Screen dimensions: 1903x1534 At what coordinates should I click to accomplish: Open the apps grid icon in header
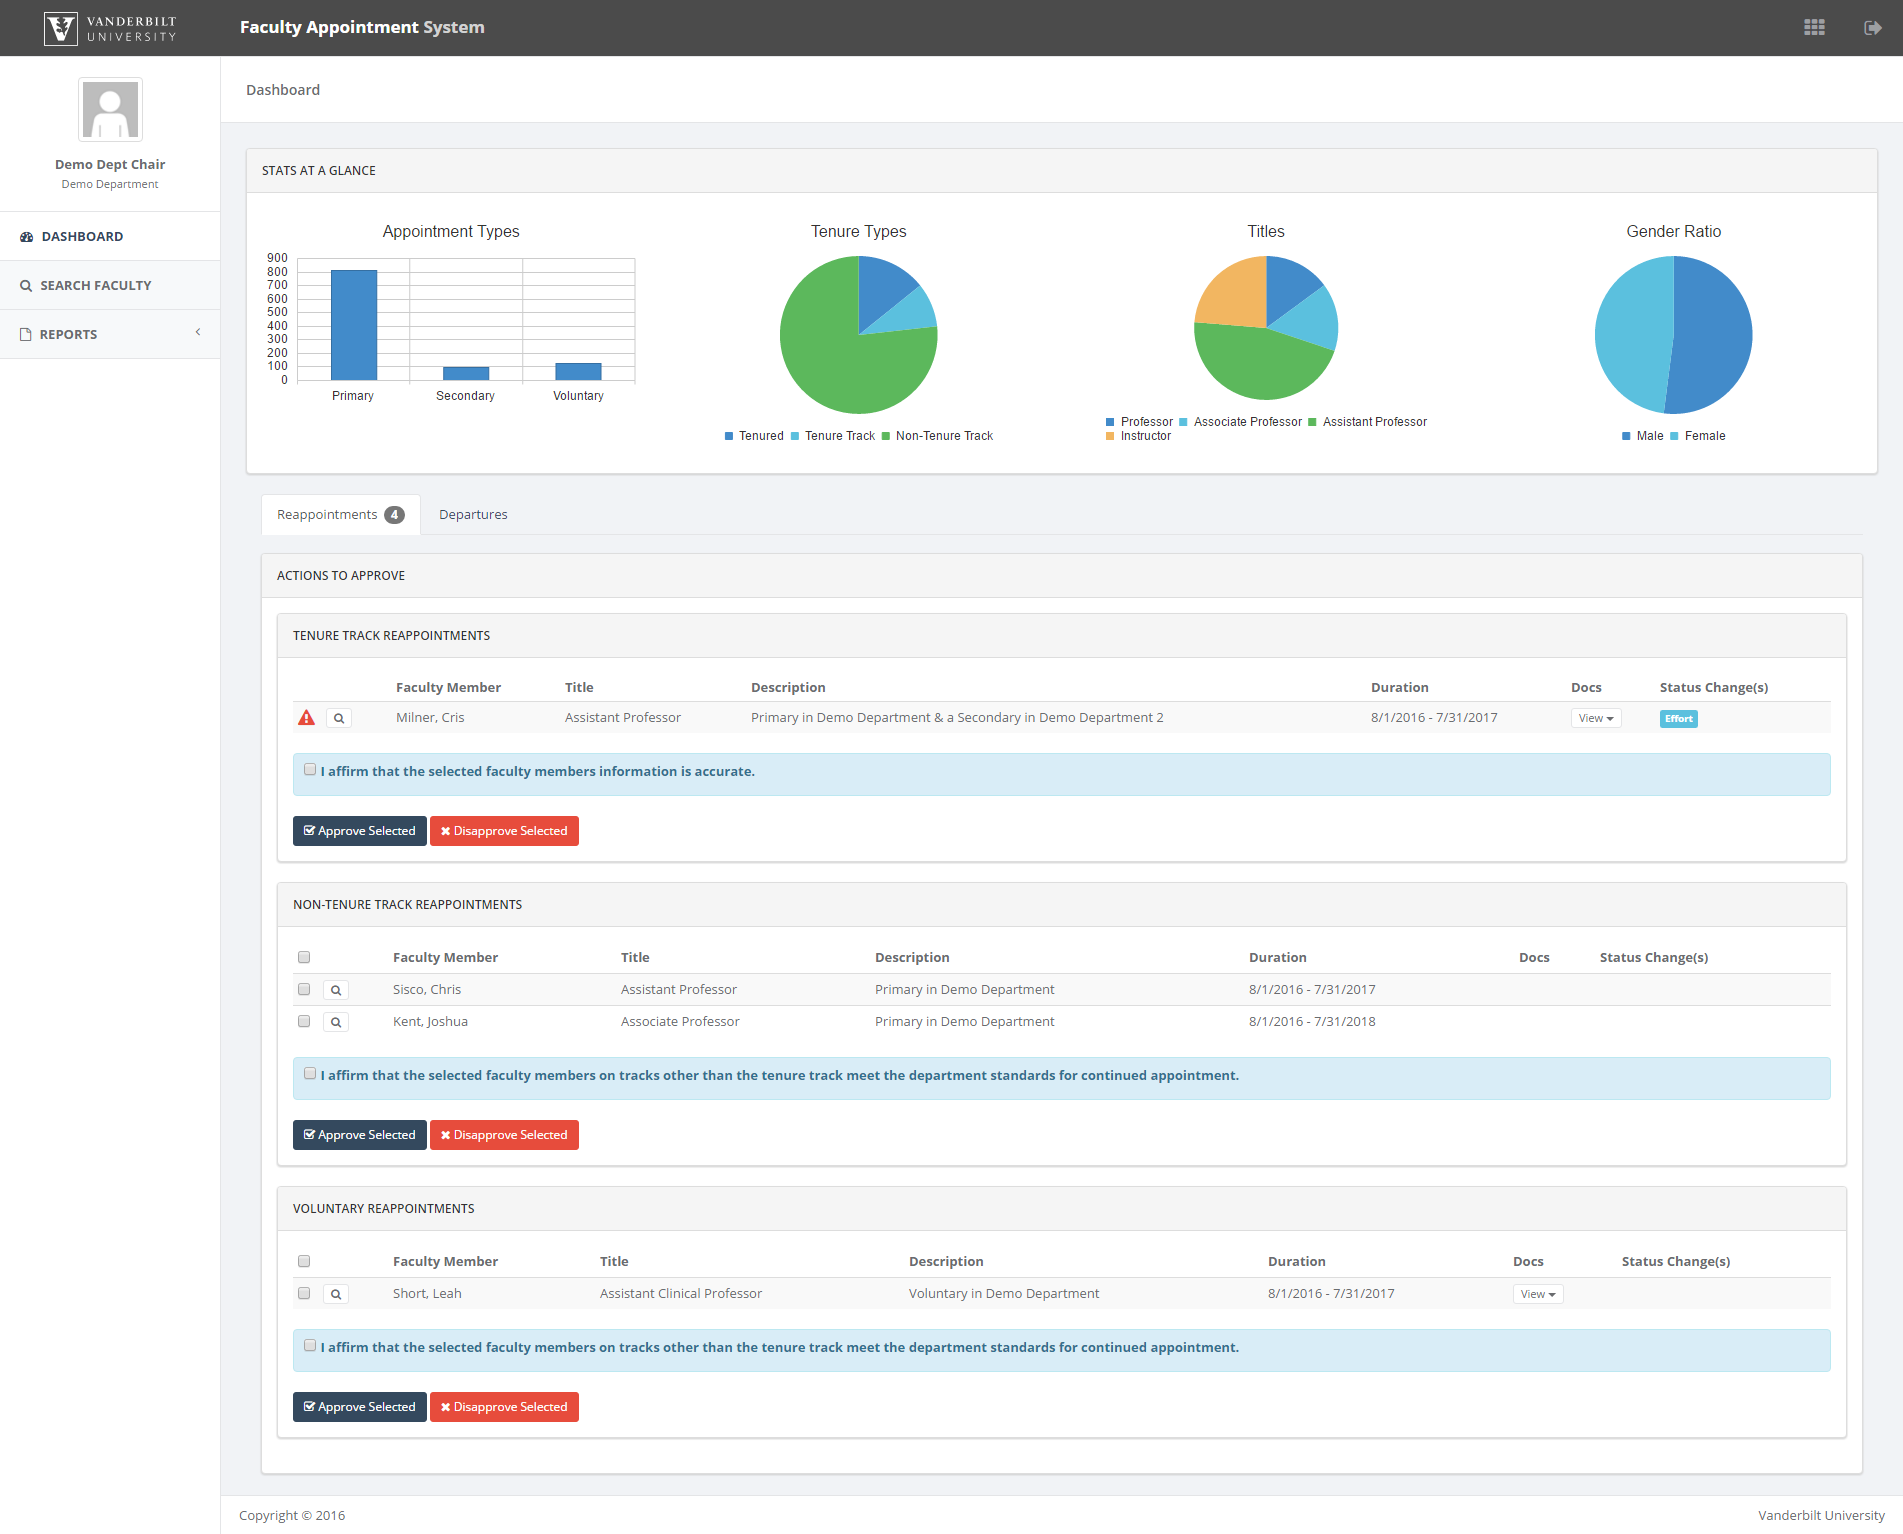(x=1814, y=28)
